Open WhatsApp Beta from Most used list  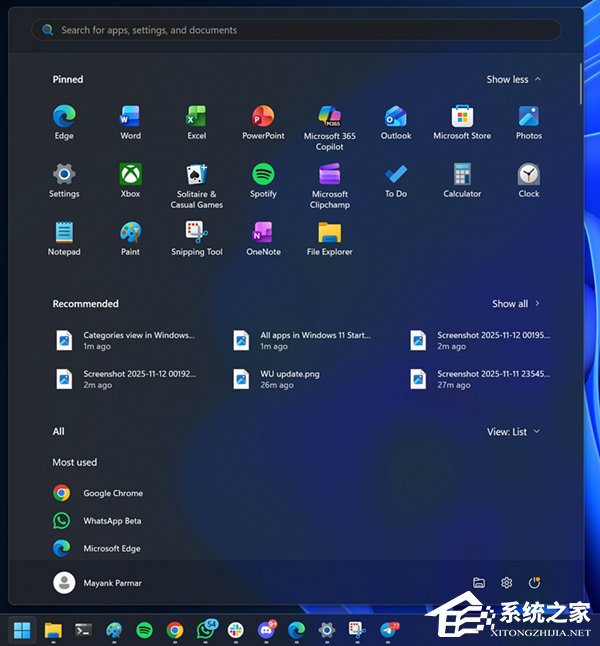[x=97, y=520]
